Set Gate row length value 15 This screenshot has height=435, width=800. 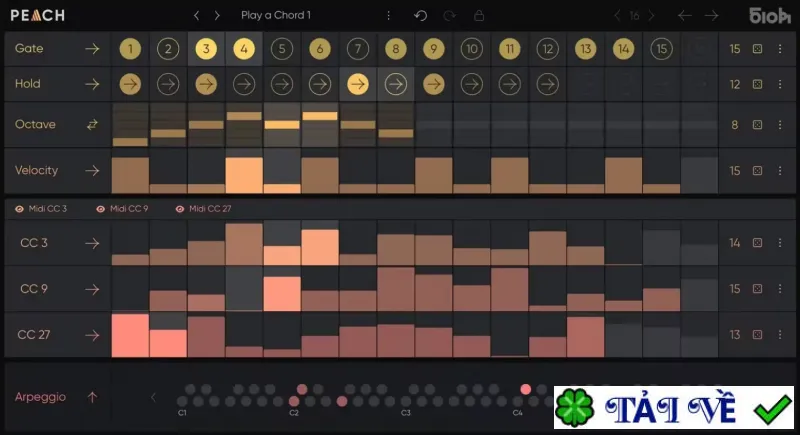735,48
